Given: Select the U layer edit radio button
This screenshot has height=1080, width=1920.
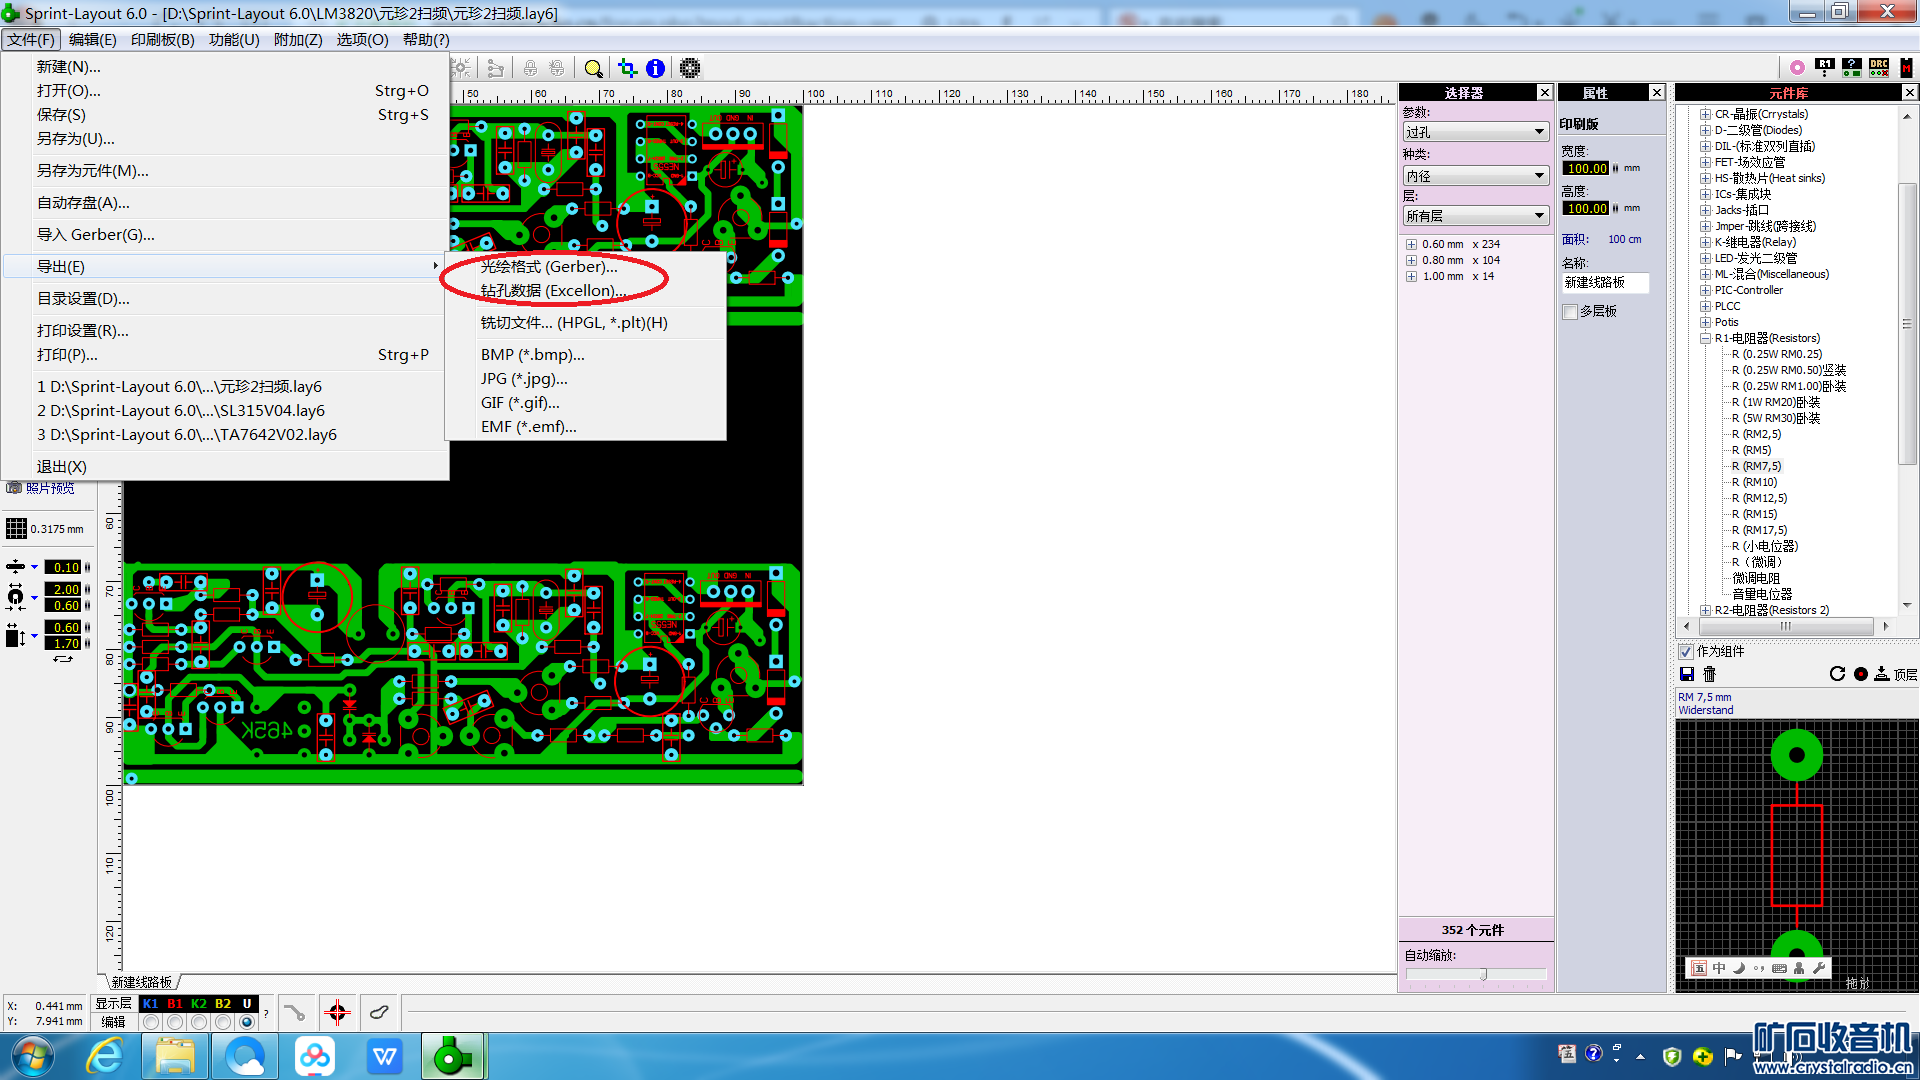Looking at the screenshot, I should coord(247,1022).
